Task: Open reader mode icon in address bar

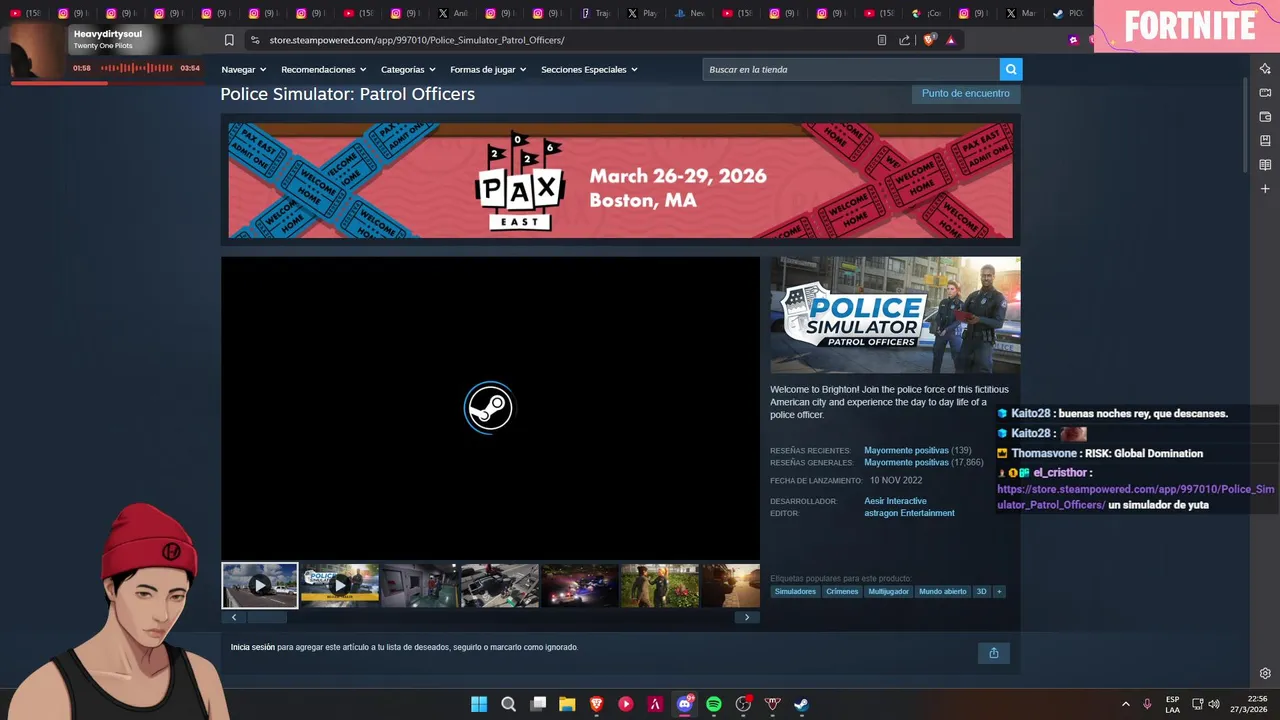Action: pyautogui.click(x=881, y=40)
